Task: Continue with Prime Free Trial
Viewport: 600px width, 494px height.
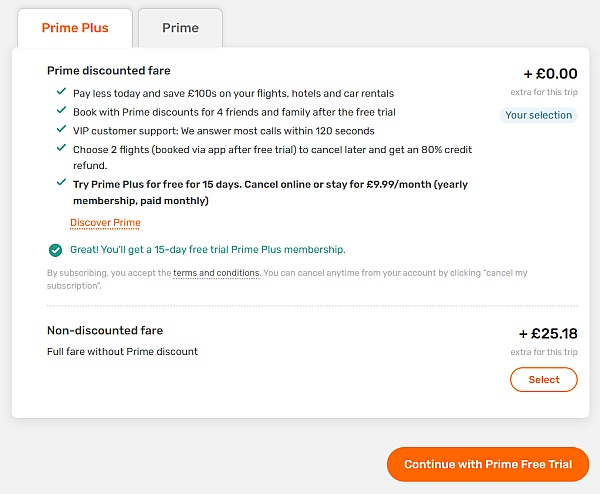Action: click(488, 464)
